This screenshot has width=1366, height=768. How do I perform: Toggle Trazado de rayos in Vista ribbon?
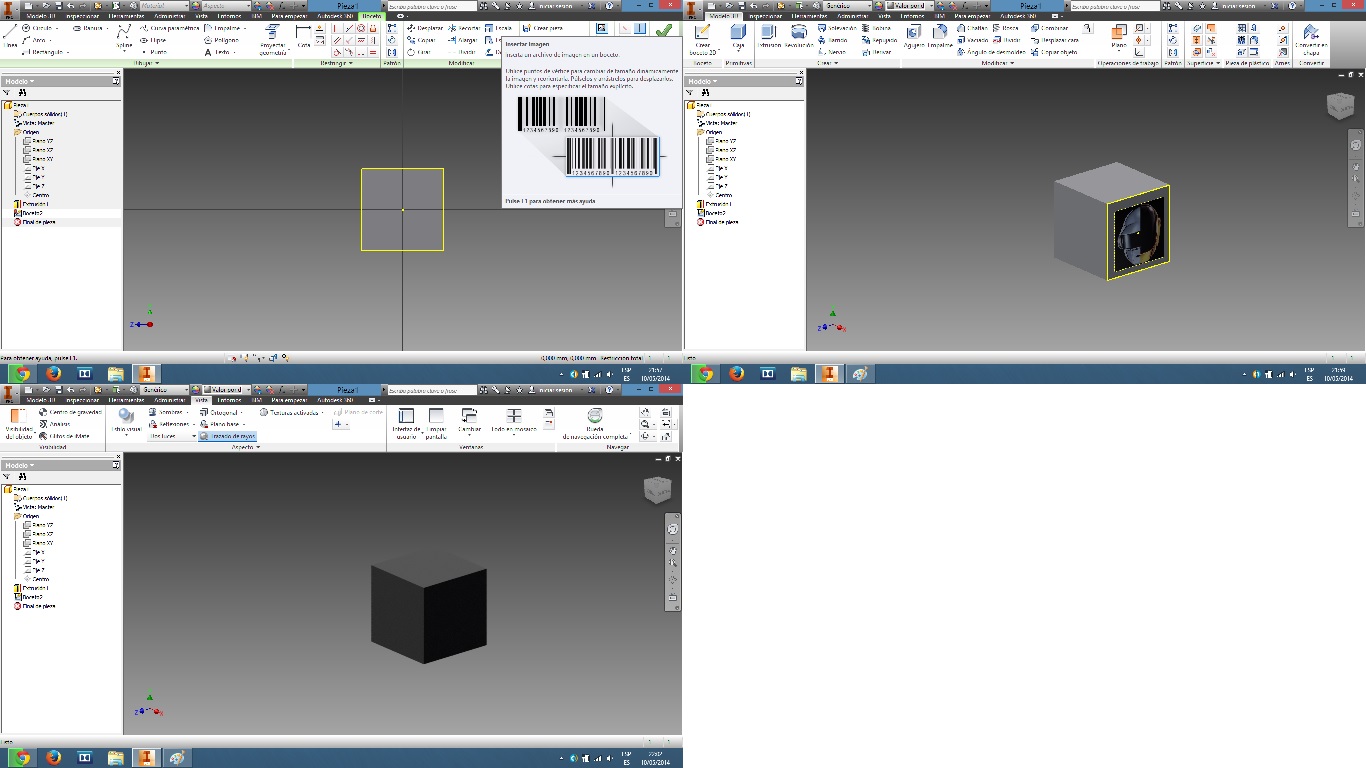[227, 436]
